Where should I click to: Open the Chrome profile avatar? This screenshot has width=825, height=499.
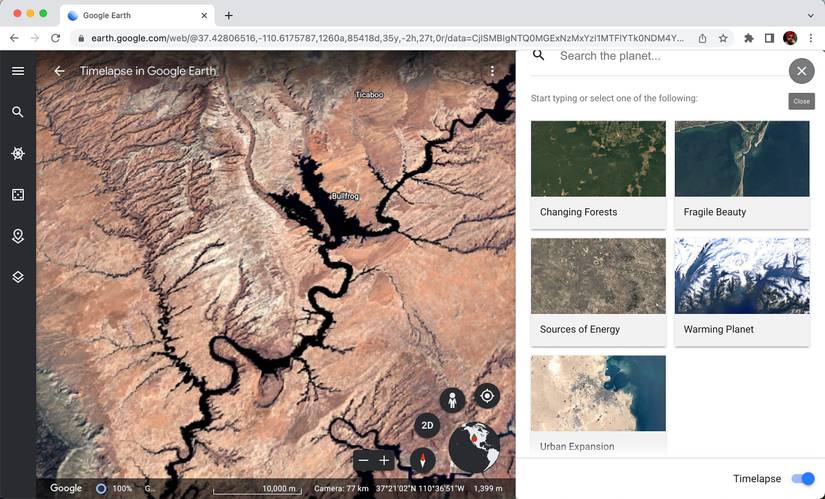[x=790, y=38]
